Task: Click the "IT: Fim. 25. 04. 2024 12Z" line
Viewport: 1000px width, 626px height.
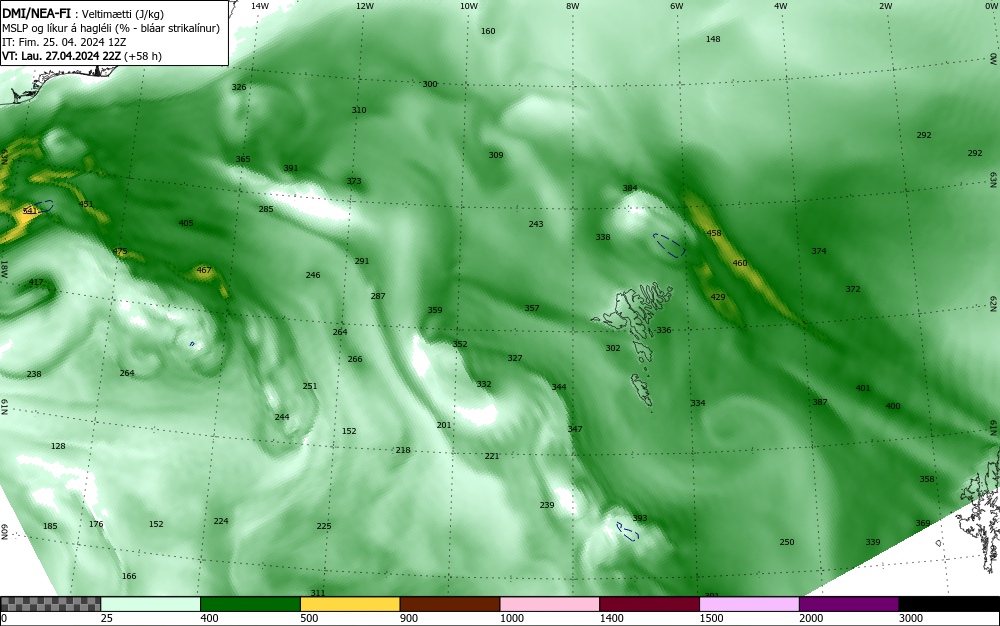Action: click(64, 42)
